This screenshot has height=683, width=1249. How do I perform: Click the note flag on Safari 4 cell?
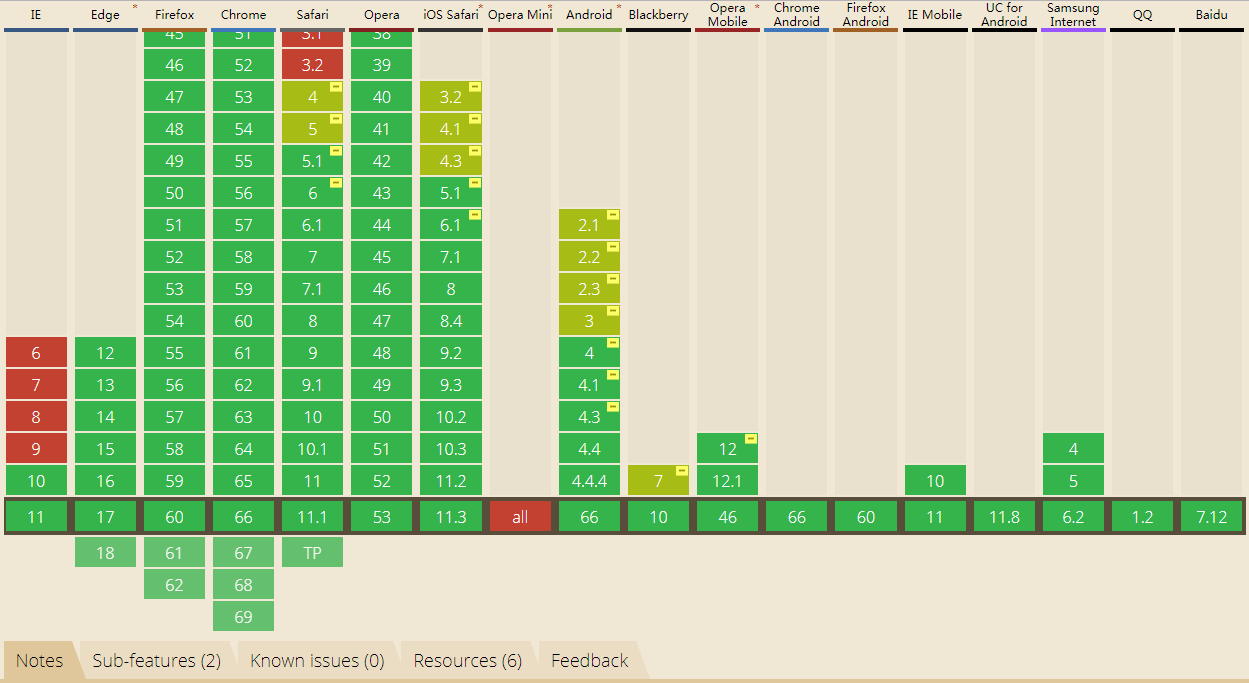click(336, 87)
